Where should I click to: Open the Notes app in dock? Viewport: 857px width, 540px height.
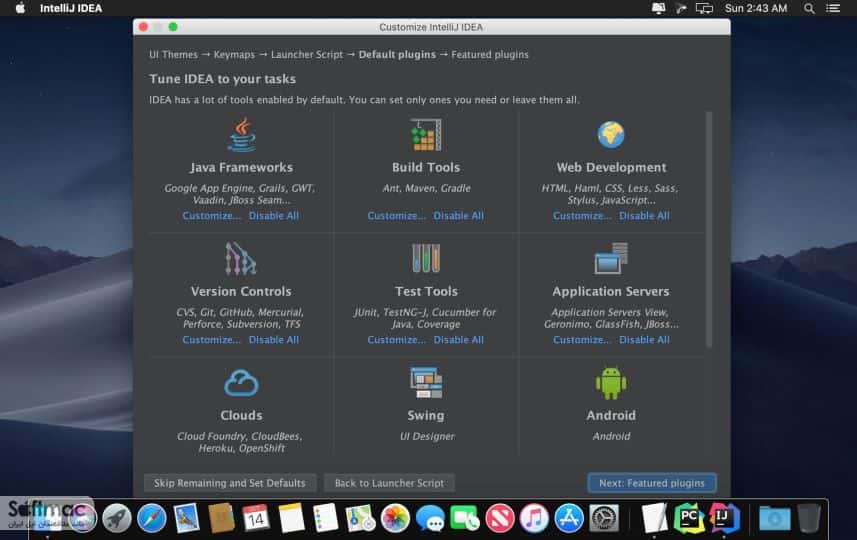[x=291, y=518]
